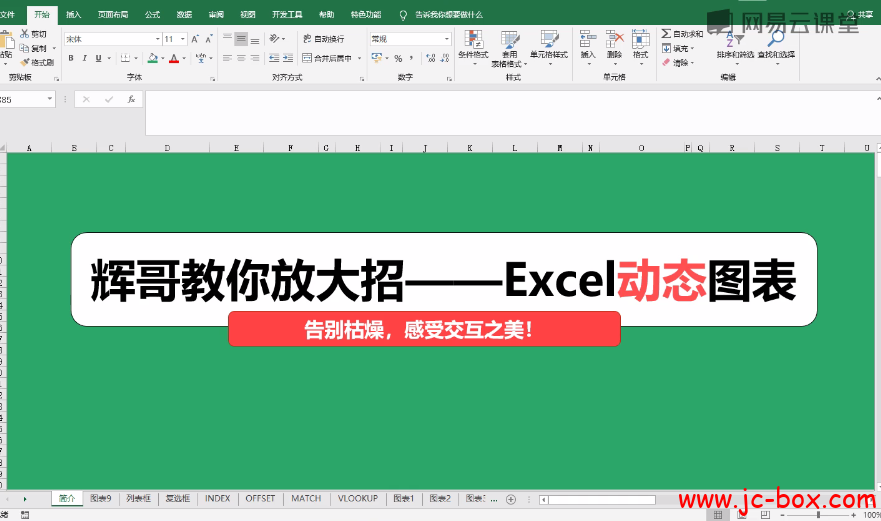This screenshot has height=521, width=881.
Task: Click decrease indent icon
Action: tap(274, 58)
